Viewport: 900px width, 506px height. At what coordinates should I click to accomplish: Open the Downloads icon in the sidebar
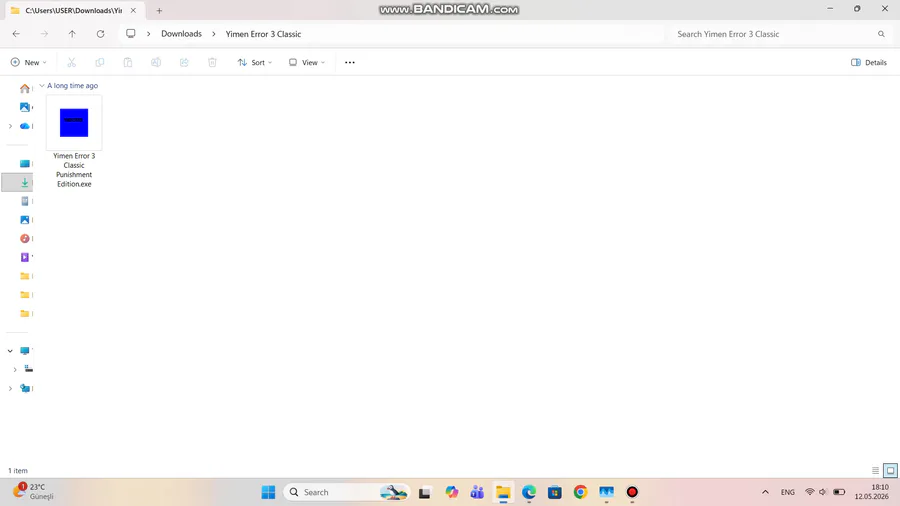pyautogui.click(x=25, y=182)
